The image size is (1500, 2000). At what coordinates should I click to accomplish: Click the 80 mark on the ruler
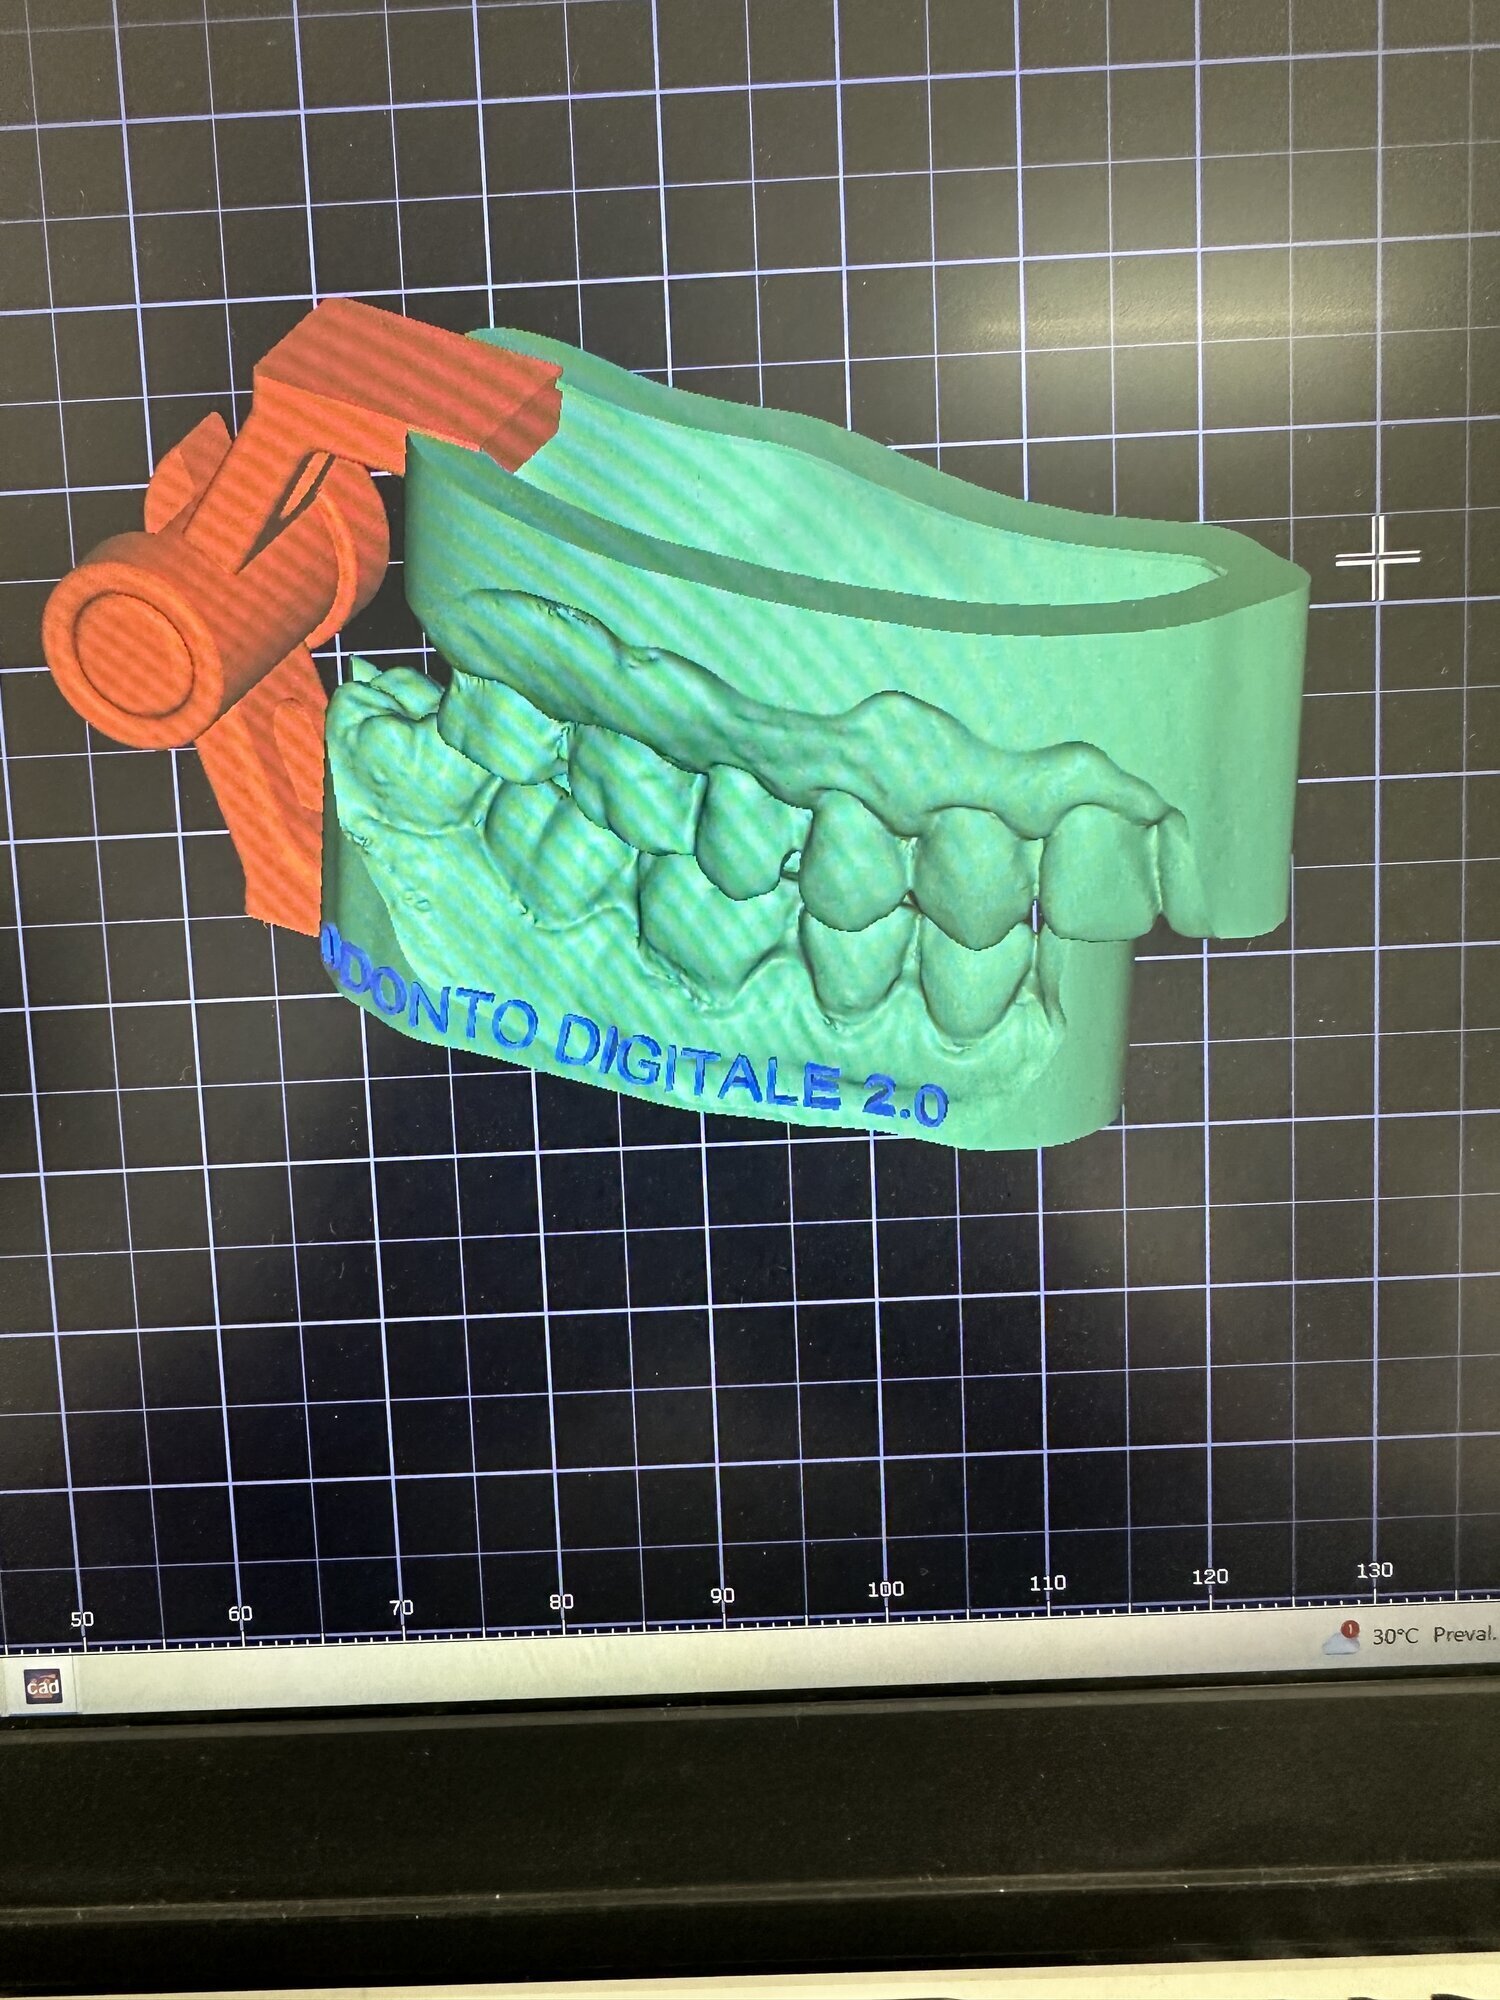pos(561,1601)
